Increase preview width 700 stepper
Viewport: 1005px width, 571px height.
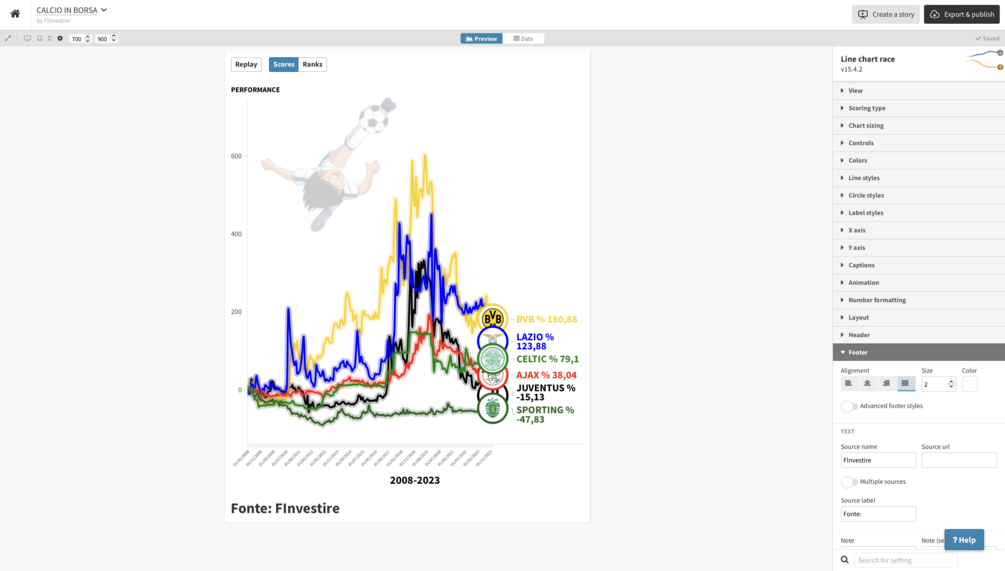point(88,37)
